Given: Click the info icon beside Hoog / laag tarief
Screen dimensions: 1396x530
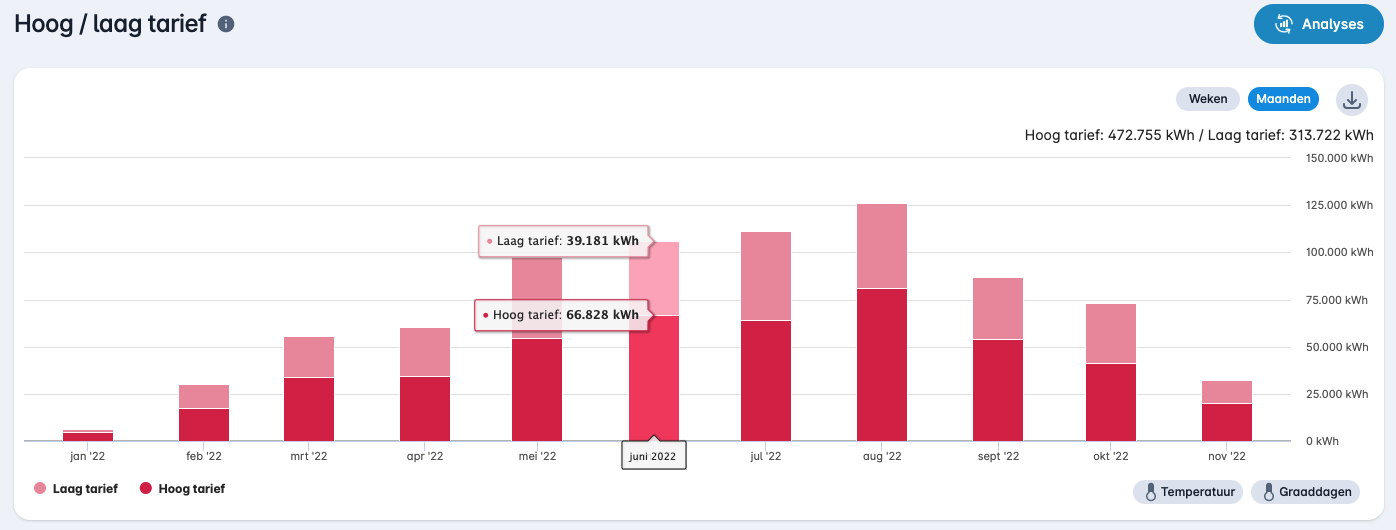Looking at the screenshot, I should pyautogui.click(x=226, y=24).
